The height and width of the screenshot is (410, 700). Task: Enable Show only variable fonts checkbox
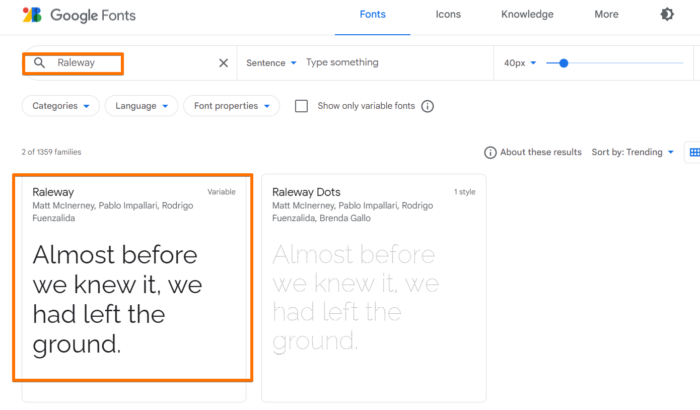[x=301, y=106]
